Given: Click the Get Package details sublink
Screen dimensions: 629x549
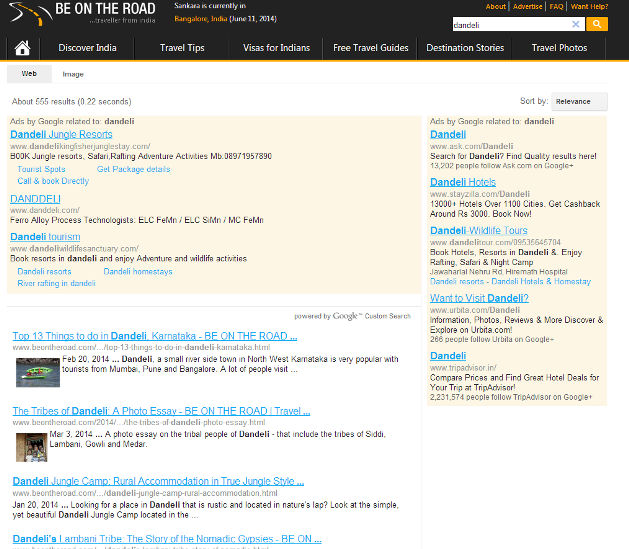Looking at the screenshot, I should 133,169.
